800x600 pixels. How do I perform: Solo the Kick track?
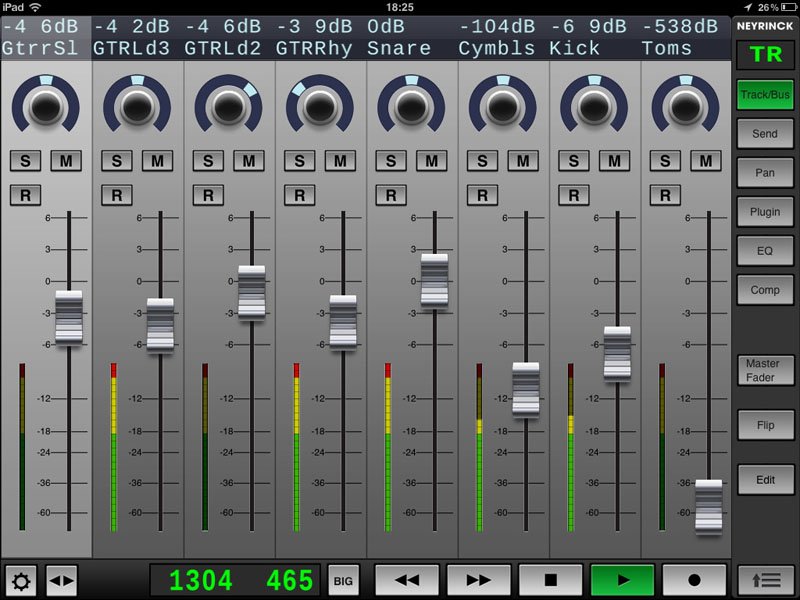[x=573, y=161]
